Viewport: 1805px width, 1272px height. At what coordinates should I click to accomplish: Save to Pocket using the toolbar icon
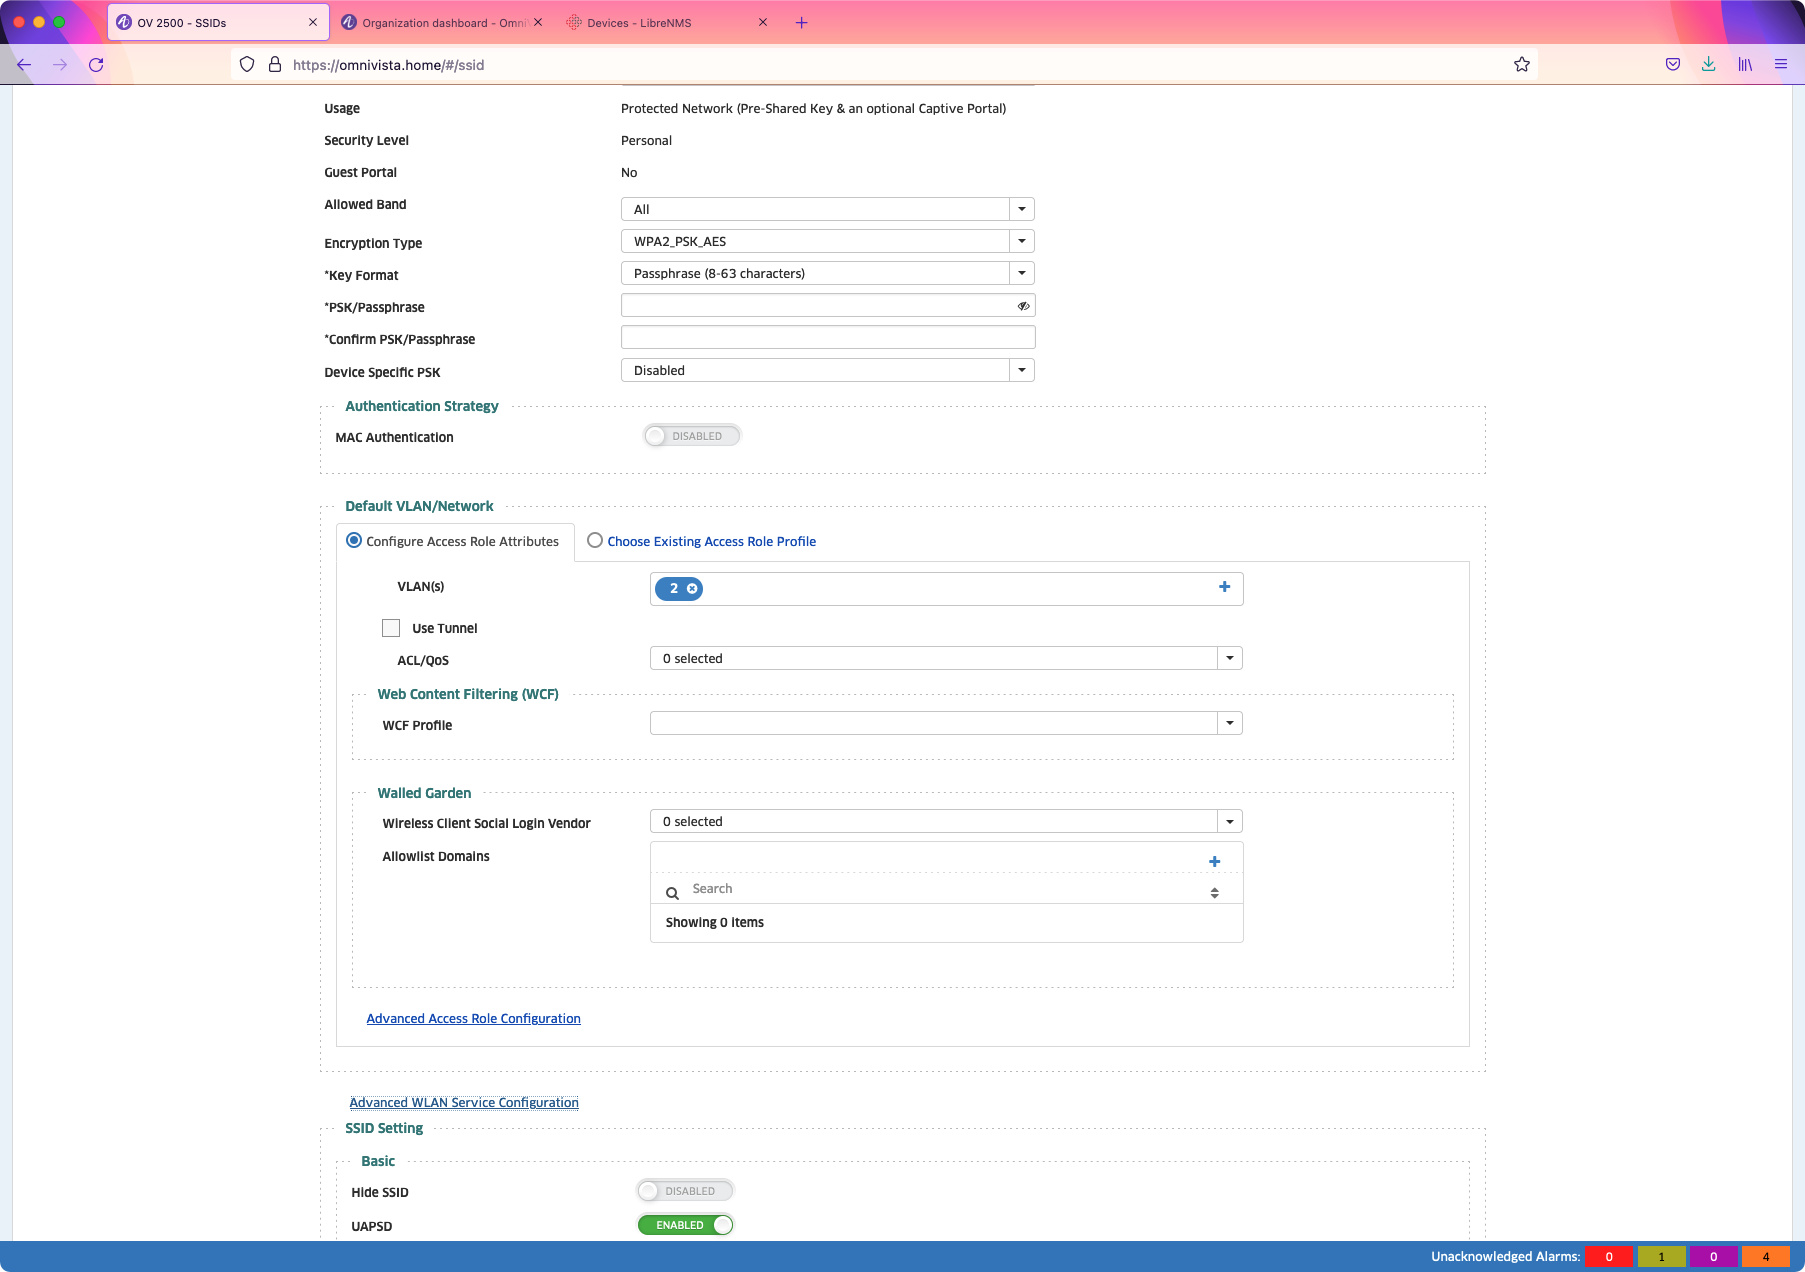(x=1672, y=65)
